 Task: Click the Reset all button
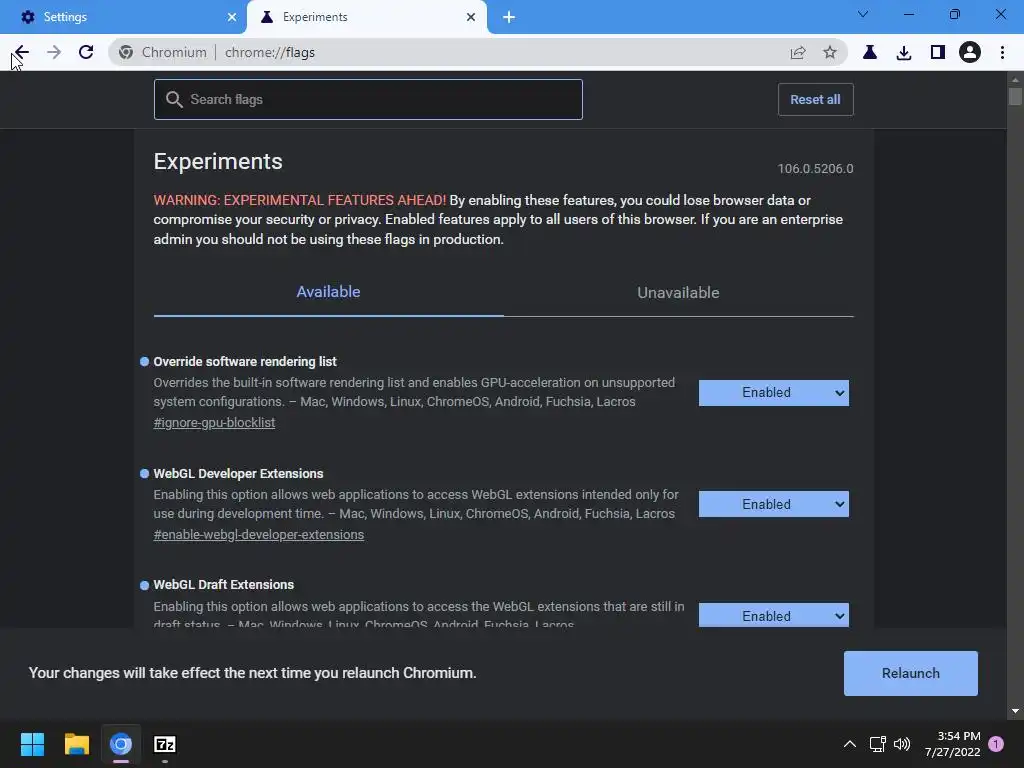pyautogui.click(x=815, y=99)
